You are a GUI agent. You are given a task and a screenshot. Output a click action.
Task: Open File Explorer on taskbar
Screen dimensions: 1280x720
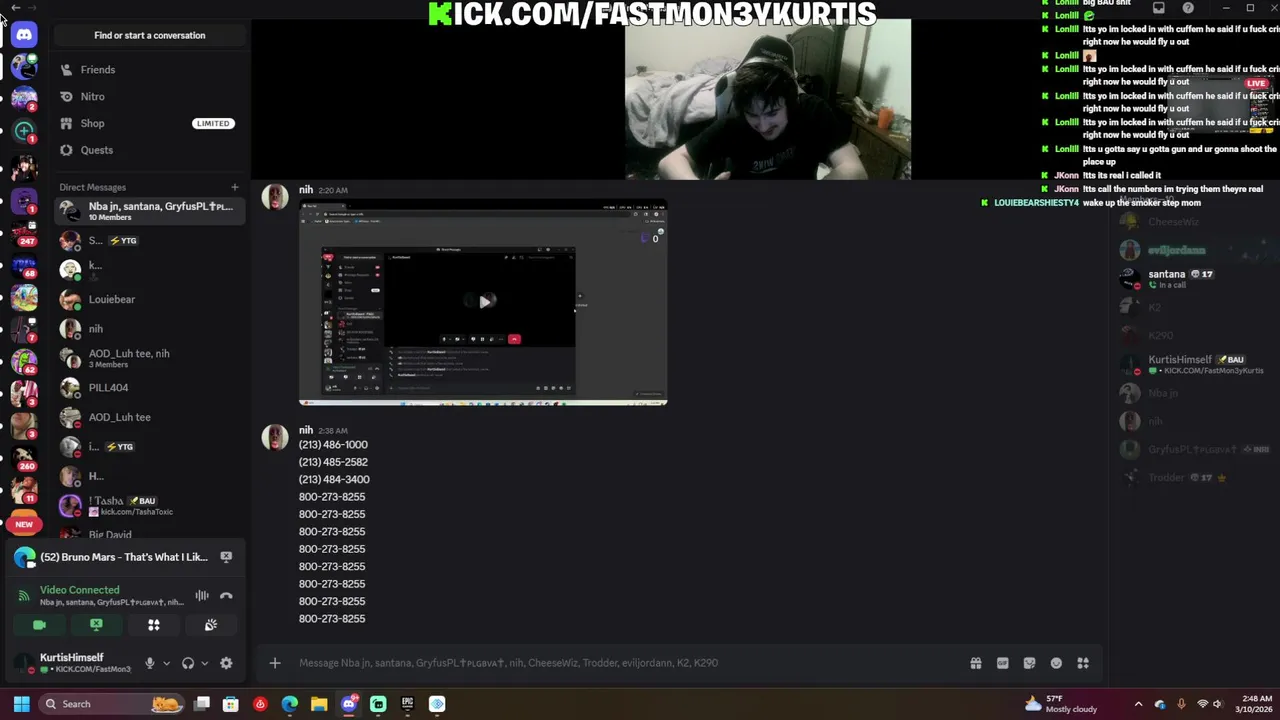[319, 704]
